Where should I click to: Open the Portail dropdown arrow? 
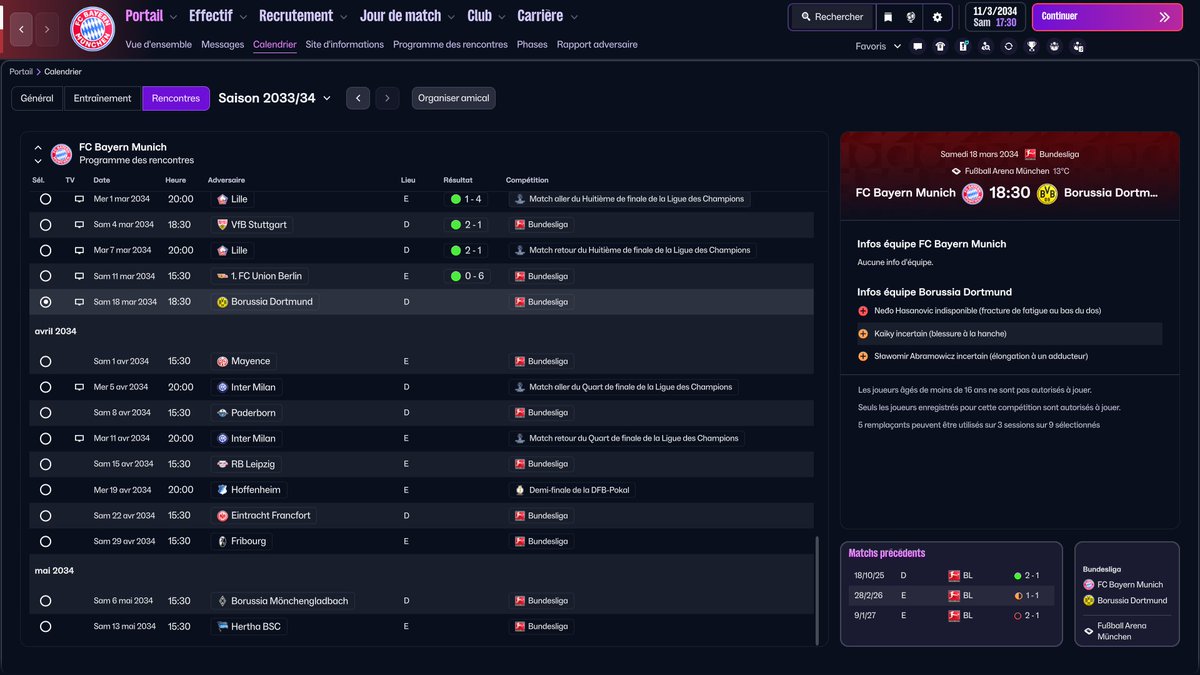click(x=174, y=17)
